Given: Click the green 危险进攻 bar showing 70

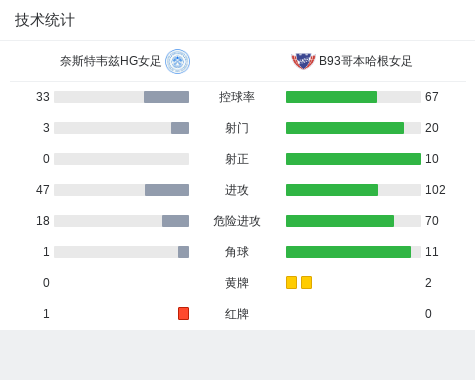Looking at the screenshot, I should point(340,221).
